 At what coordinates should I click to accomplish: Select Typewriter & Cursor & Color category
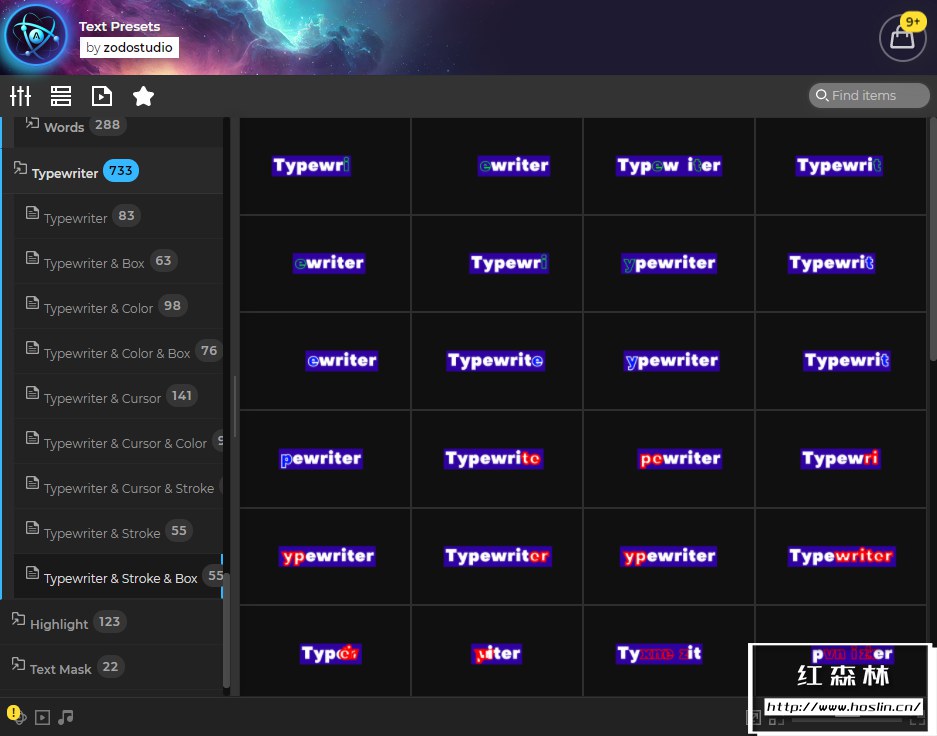pyautogui.click(x=118, y=441)
